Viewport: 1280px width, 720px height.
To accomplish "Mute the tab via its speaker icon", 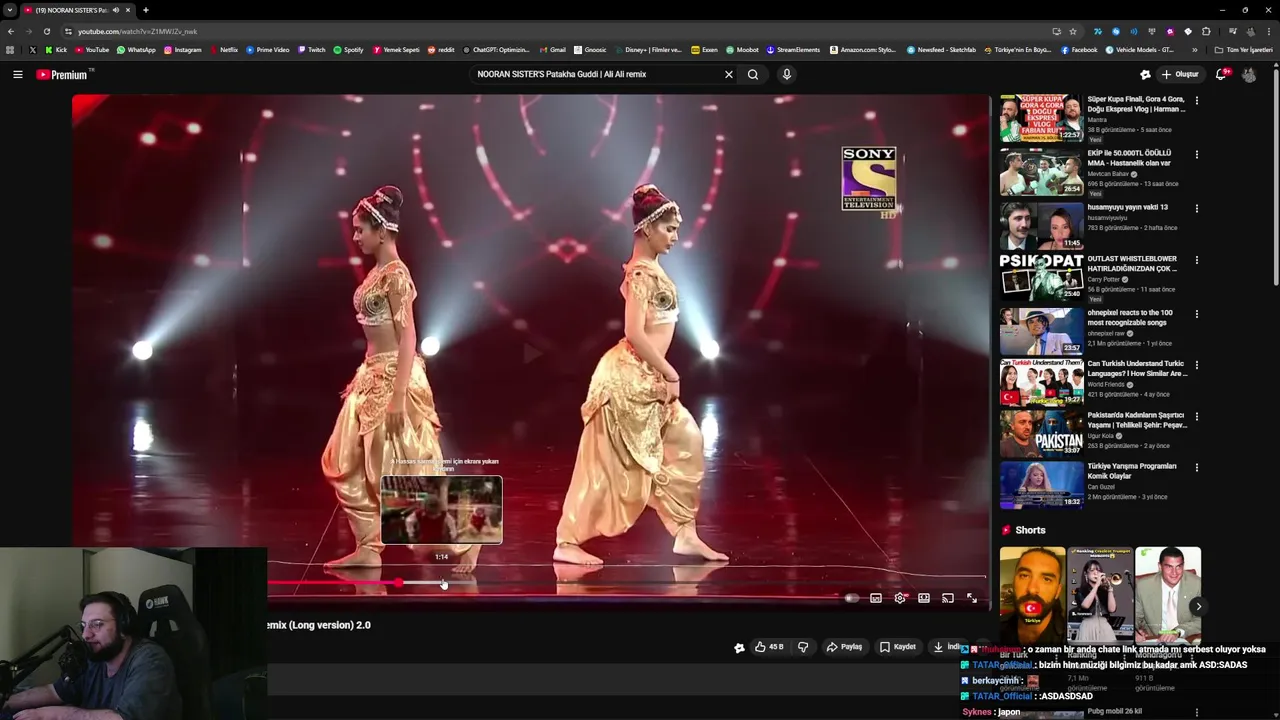I will 116,10.
